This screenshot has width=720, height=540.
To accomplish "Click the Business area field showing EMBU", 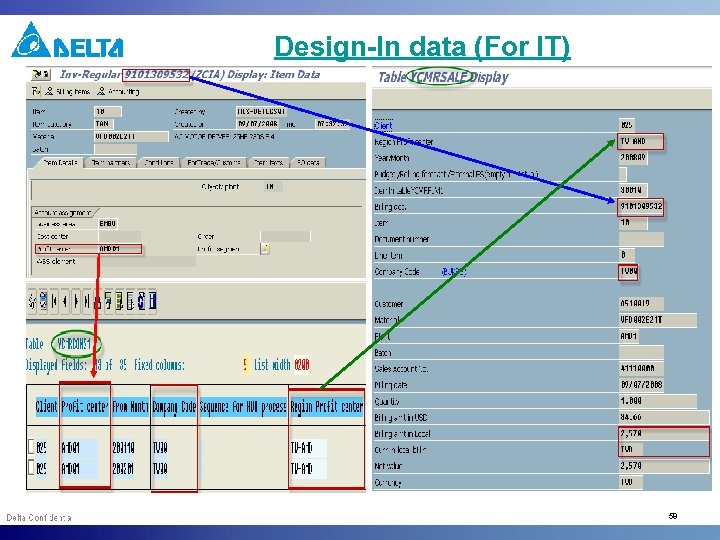I will click(x=108, y=224).
